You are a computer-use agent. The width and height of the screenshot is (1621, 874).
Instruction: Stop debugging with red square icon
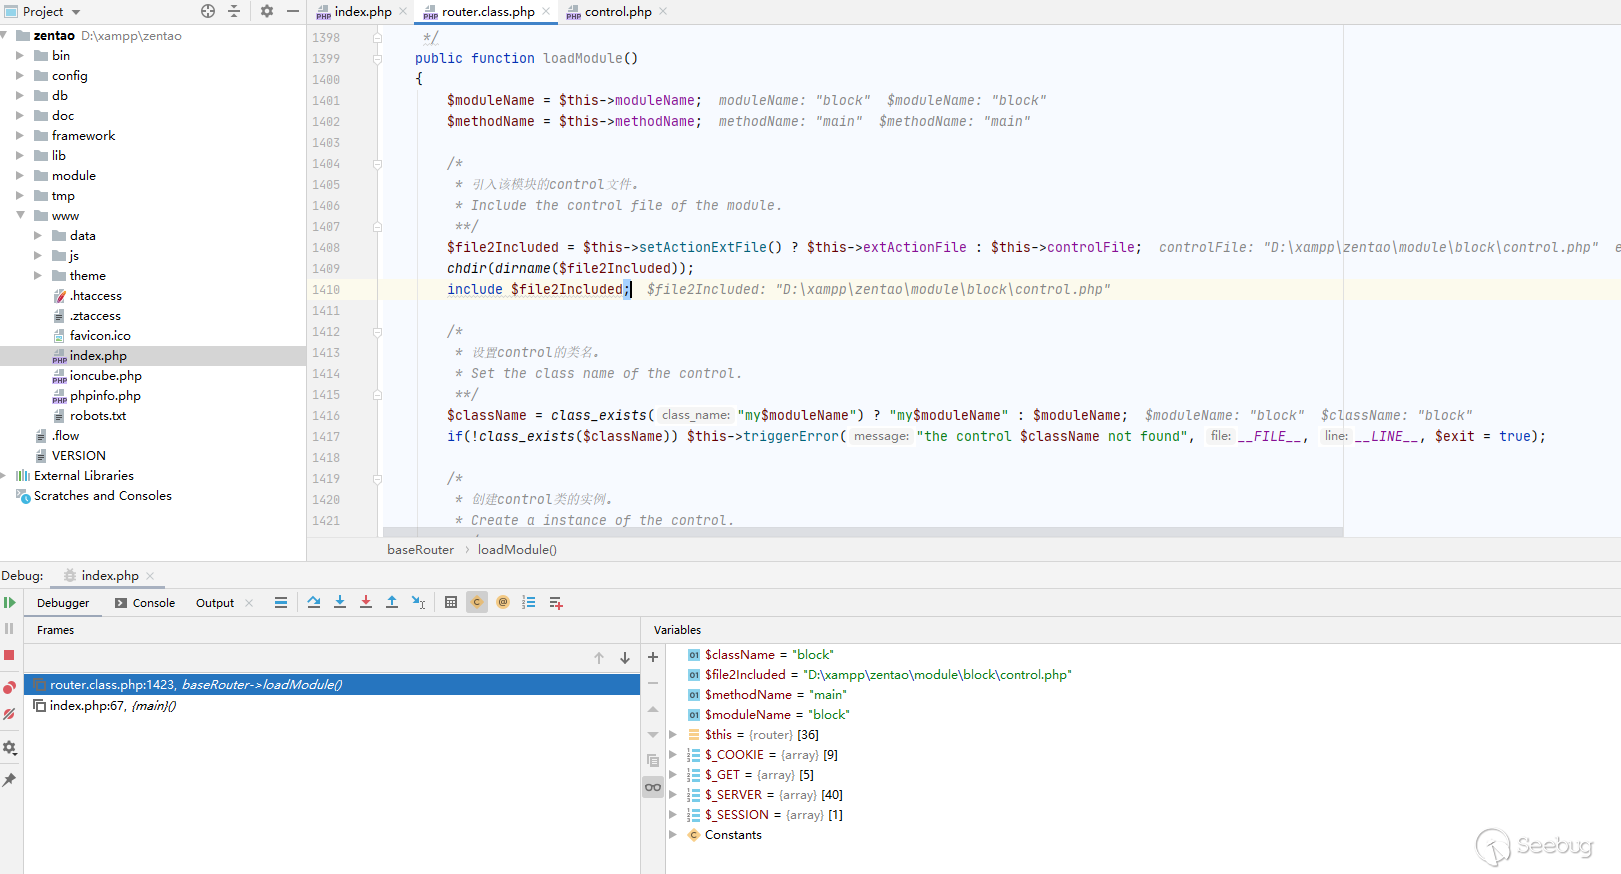point(9,655)
